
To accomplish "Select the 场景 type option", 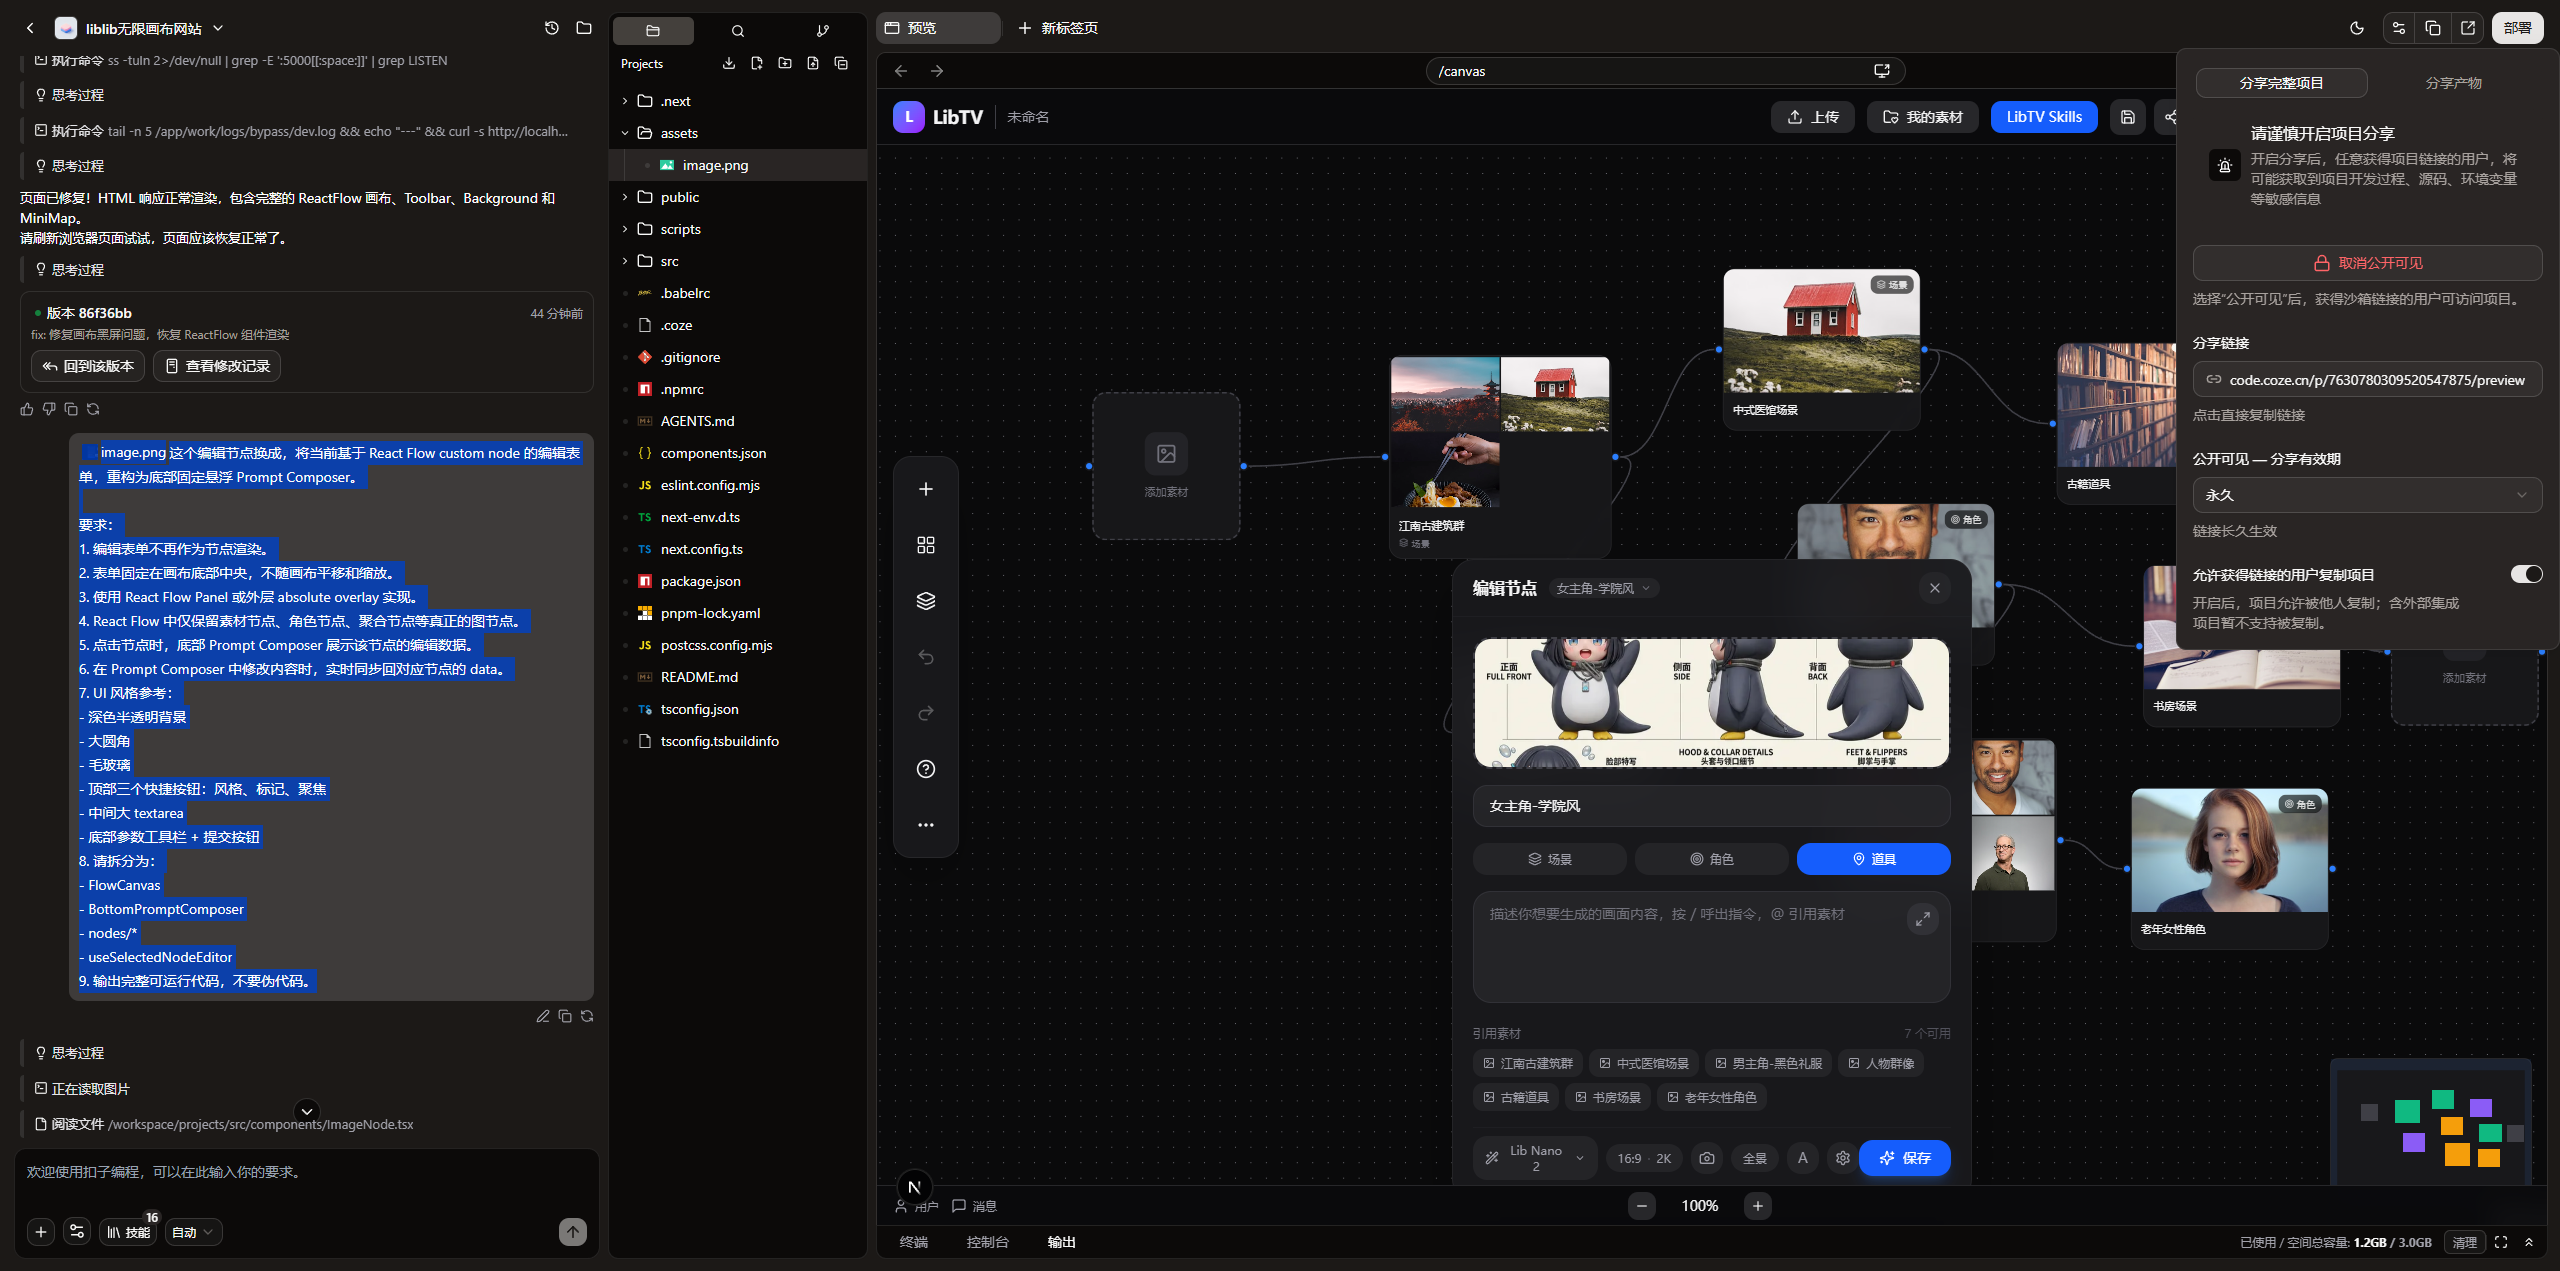I will pyautogui.click(x=1549, y=859).
